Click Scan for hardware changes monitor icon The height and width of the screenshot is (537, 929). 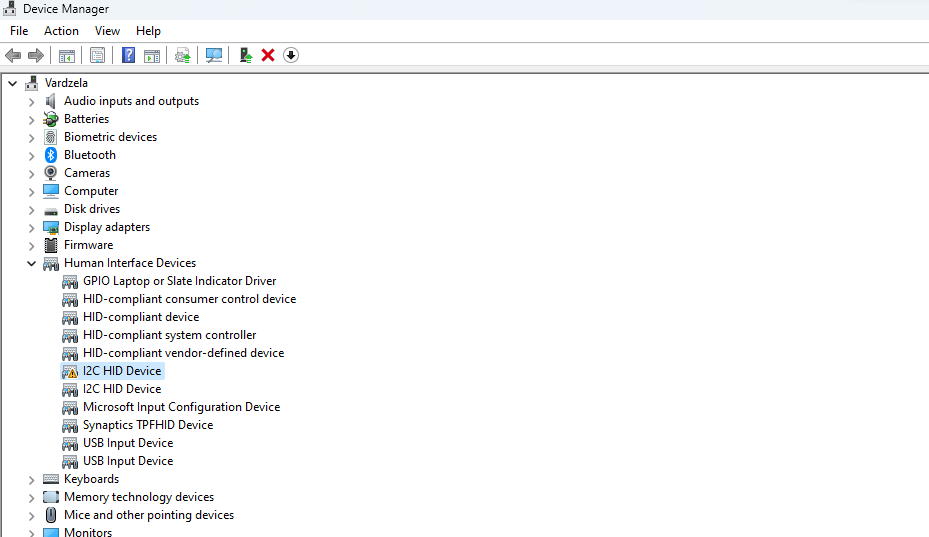[213, 56]
